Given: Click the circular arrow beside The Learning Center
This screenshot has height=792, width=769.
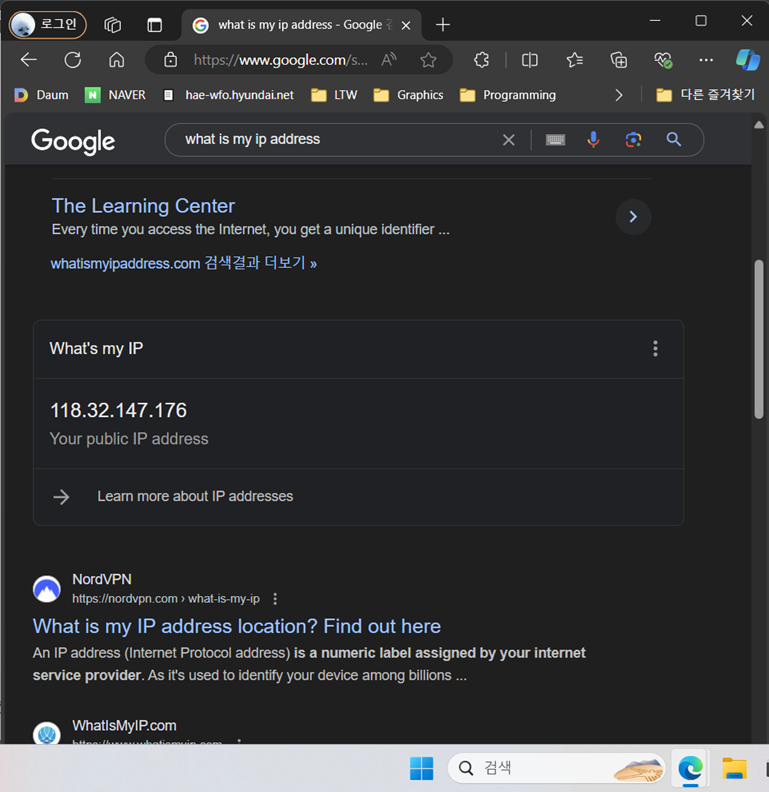Looking at the screenshot, I should click(x=633, y=217).
